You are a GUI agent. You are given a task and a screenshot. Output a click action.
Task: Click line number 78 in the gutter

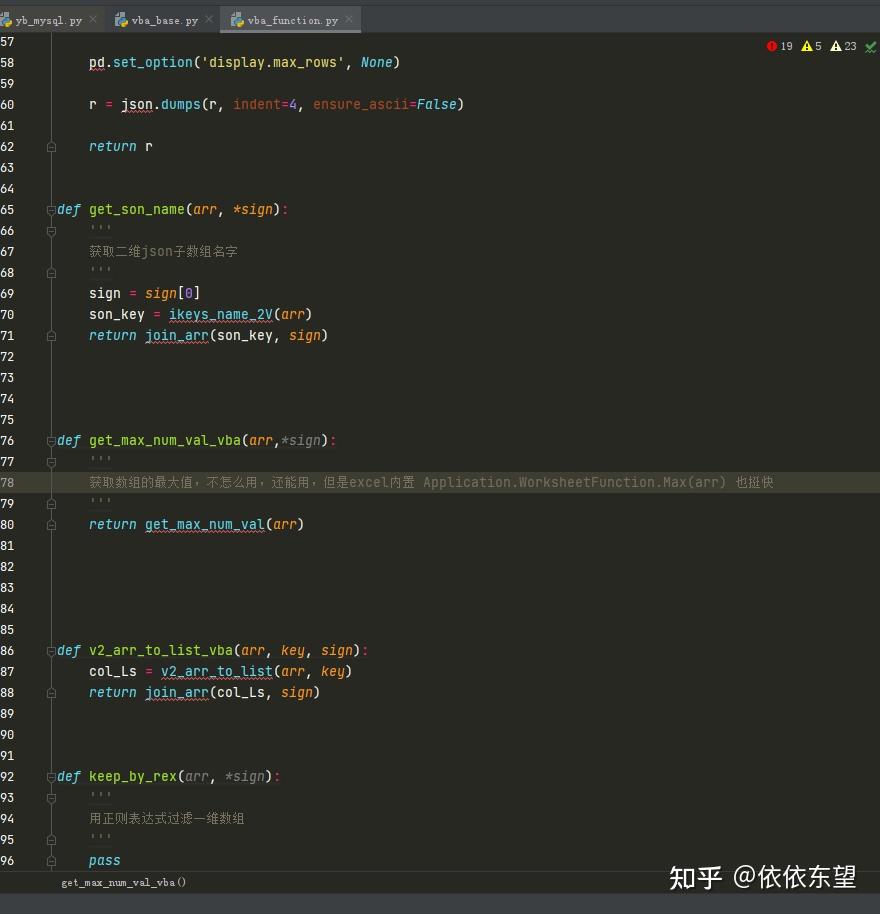(7, 482)
